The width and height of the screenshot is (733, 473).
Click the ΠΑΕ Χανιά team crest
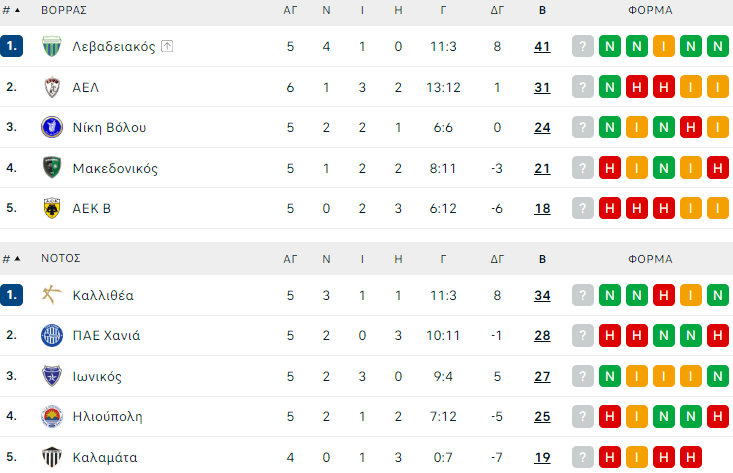pyautogui.click(x=52, y=335)
